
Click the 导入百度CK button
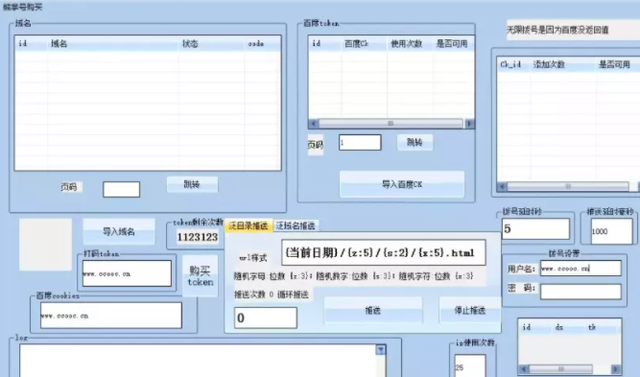[x=402, y=184]
